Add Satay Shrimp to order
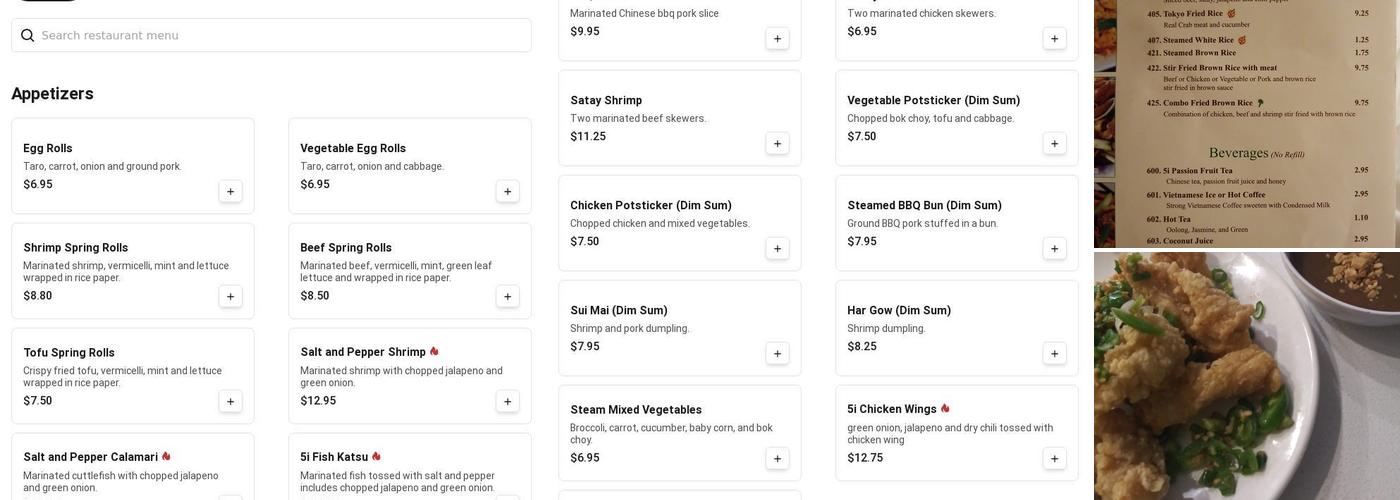This screenshot has width=1400, height=500. click(x=777, y=143)
